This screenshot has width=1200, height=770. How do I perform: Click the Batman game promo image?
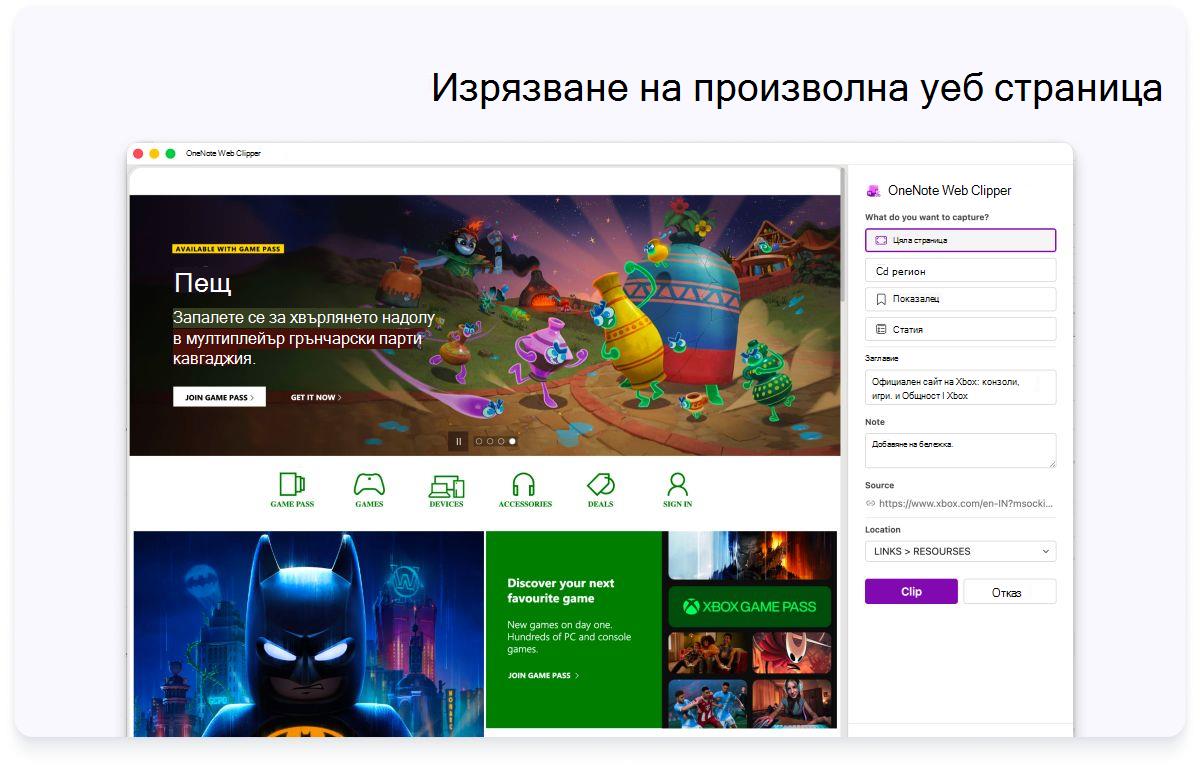coord(308,634)
